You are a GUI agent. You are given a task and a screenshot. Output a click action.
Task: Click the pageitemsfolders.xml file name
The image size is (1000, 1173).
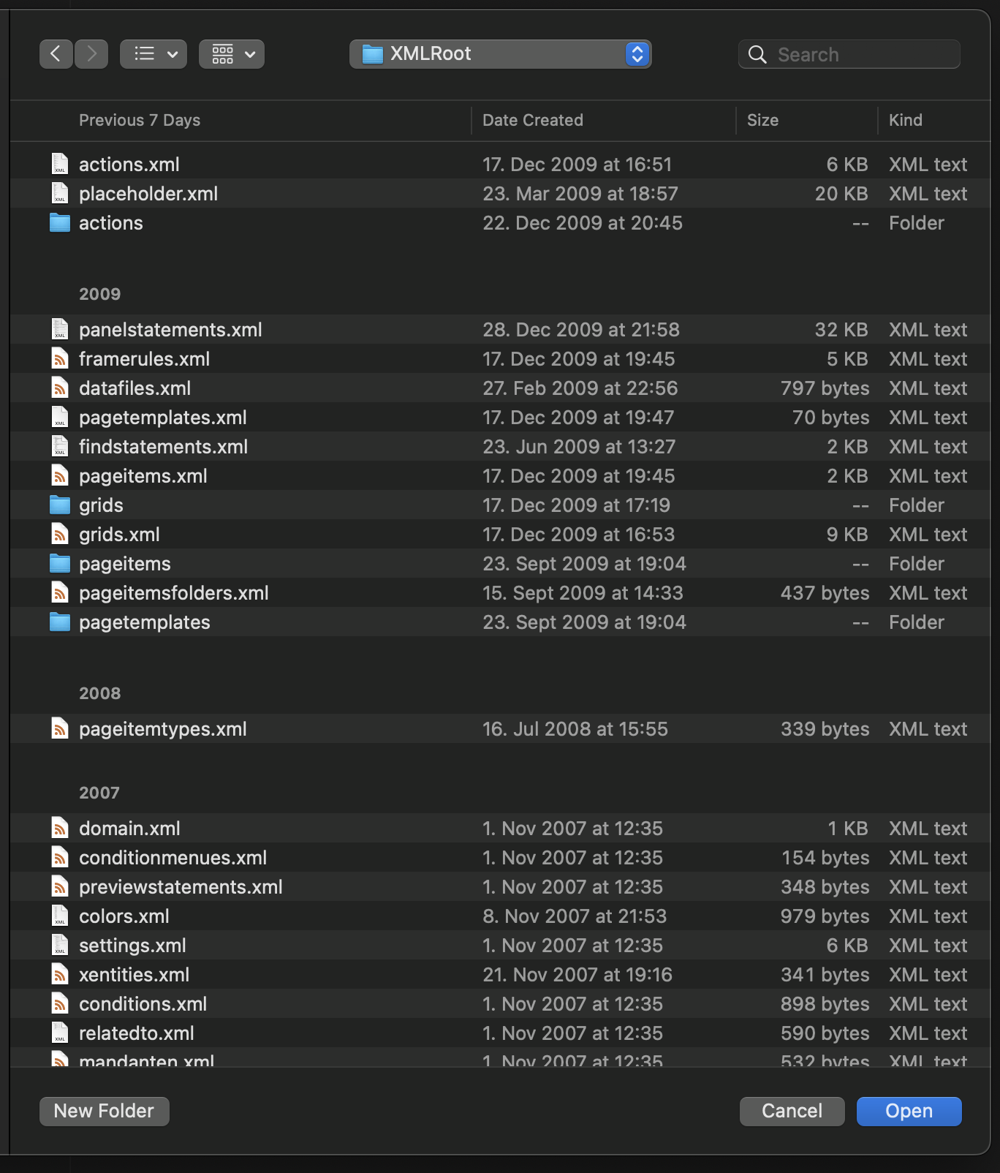tap(174, 592)
